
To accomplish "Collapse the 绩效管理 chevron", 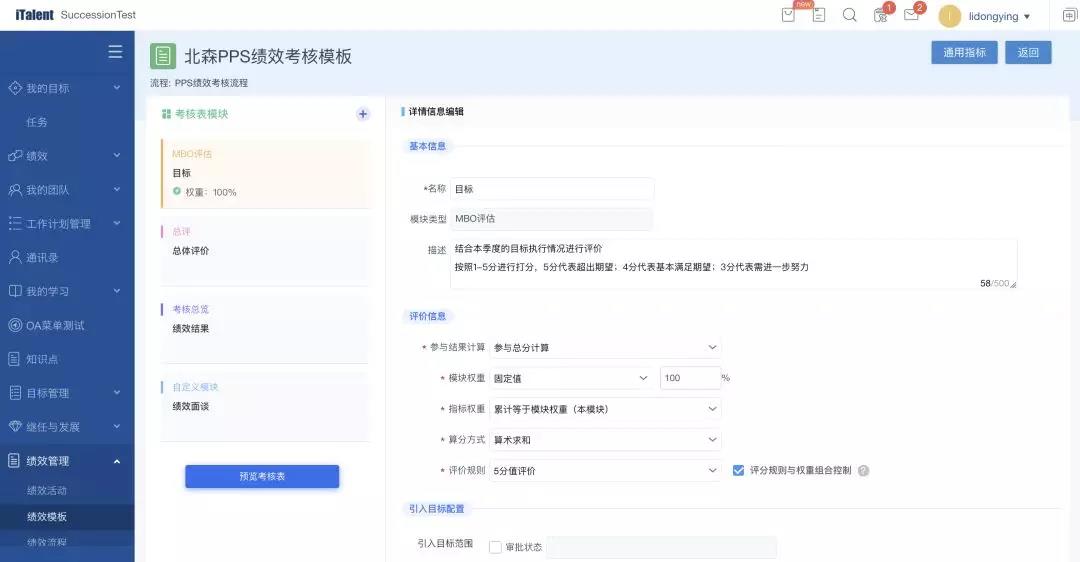I will point(116,461).
